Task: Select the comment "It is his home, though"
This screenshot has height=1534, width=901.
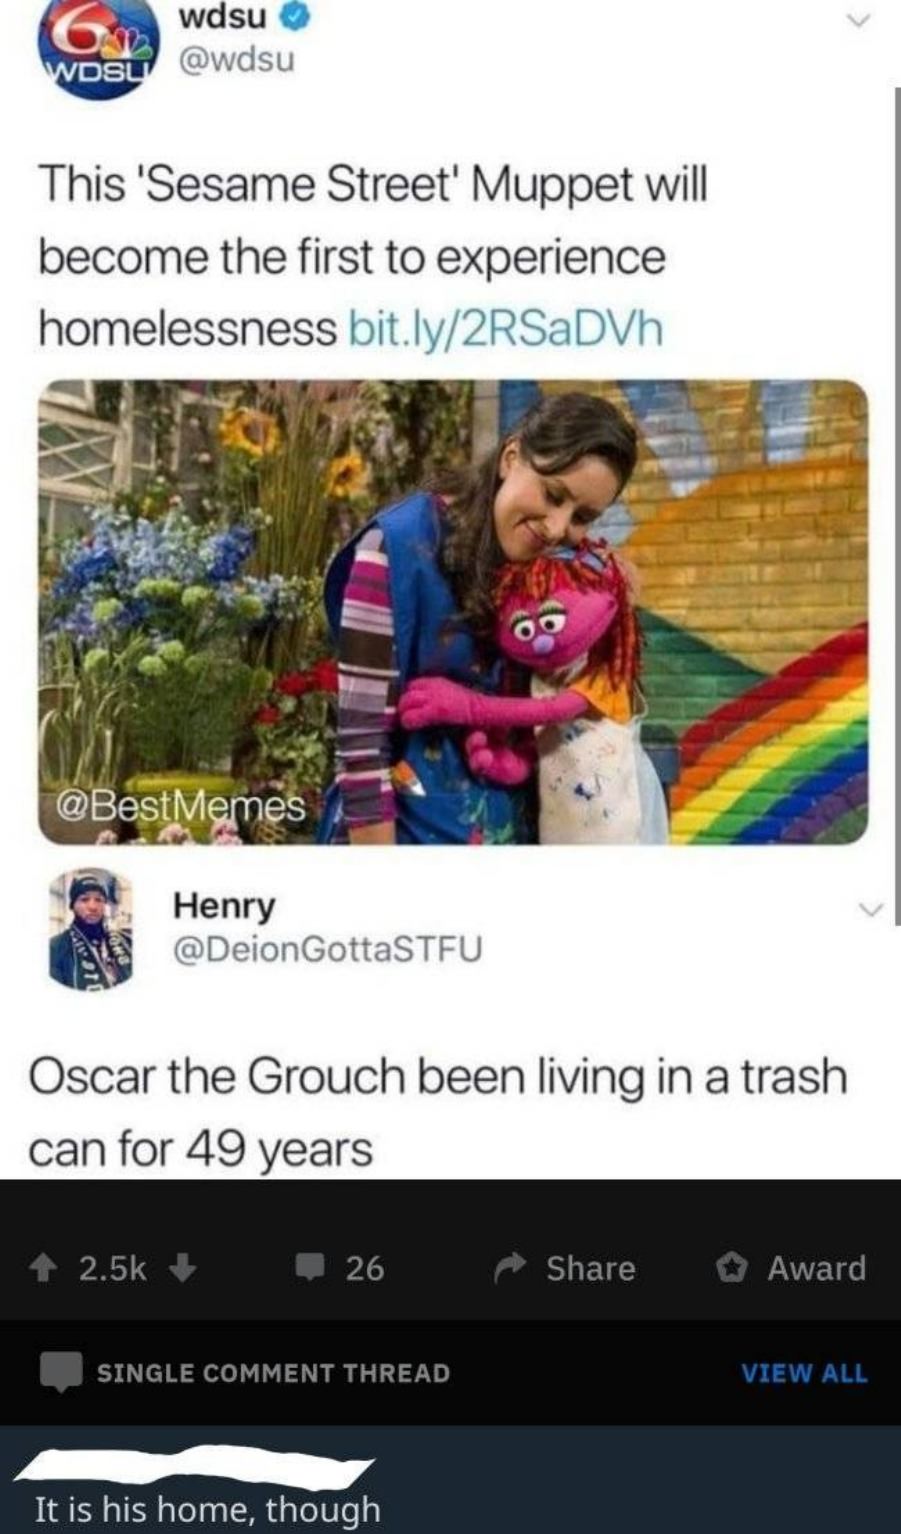Action: (x=207, y=1509)
